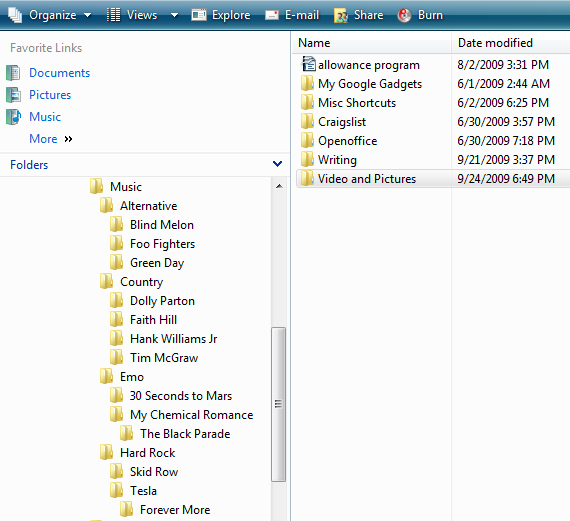Click the Video and Pictures folder icon

[x=307, y=178]
